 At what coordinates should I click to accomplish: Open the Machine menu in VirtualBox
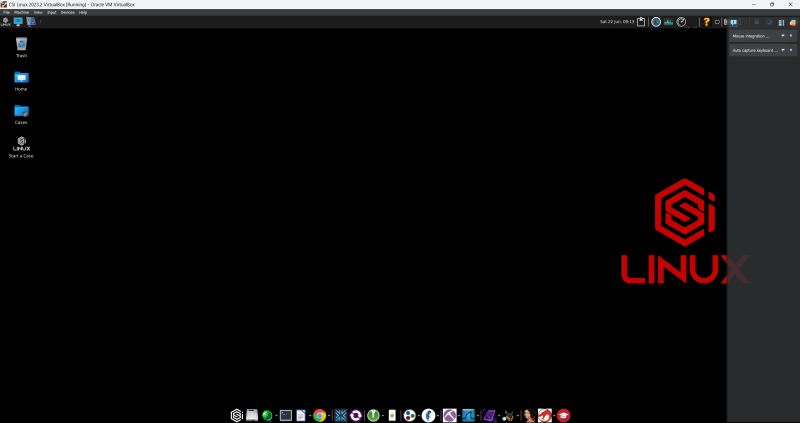coord(21,12)
